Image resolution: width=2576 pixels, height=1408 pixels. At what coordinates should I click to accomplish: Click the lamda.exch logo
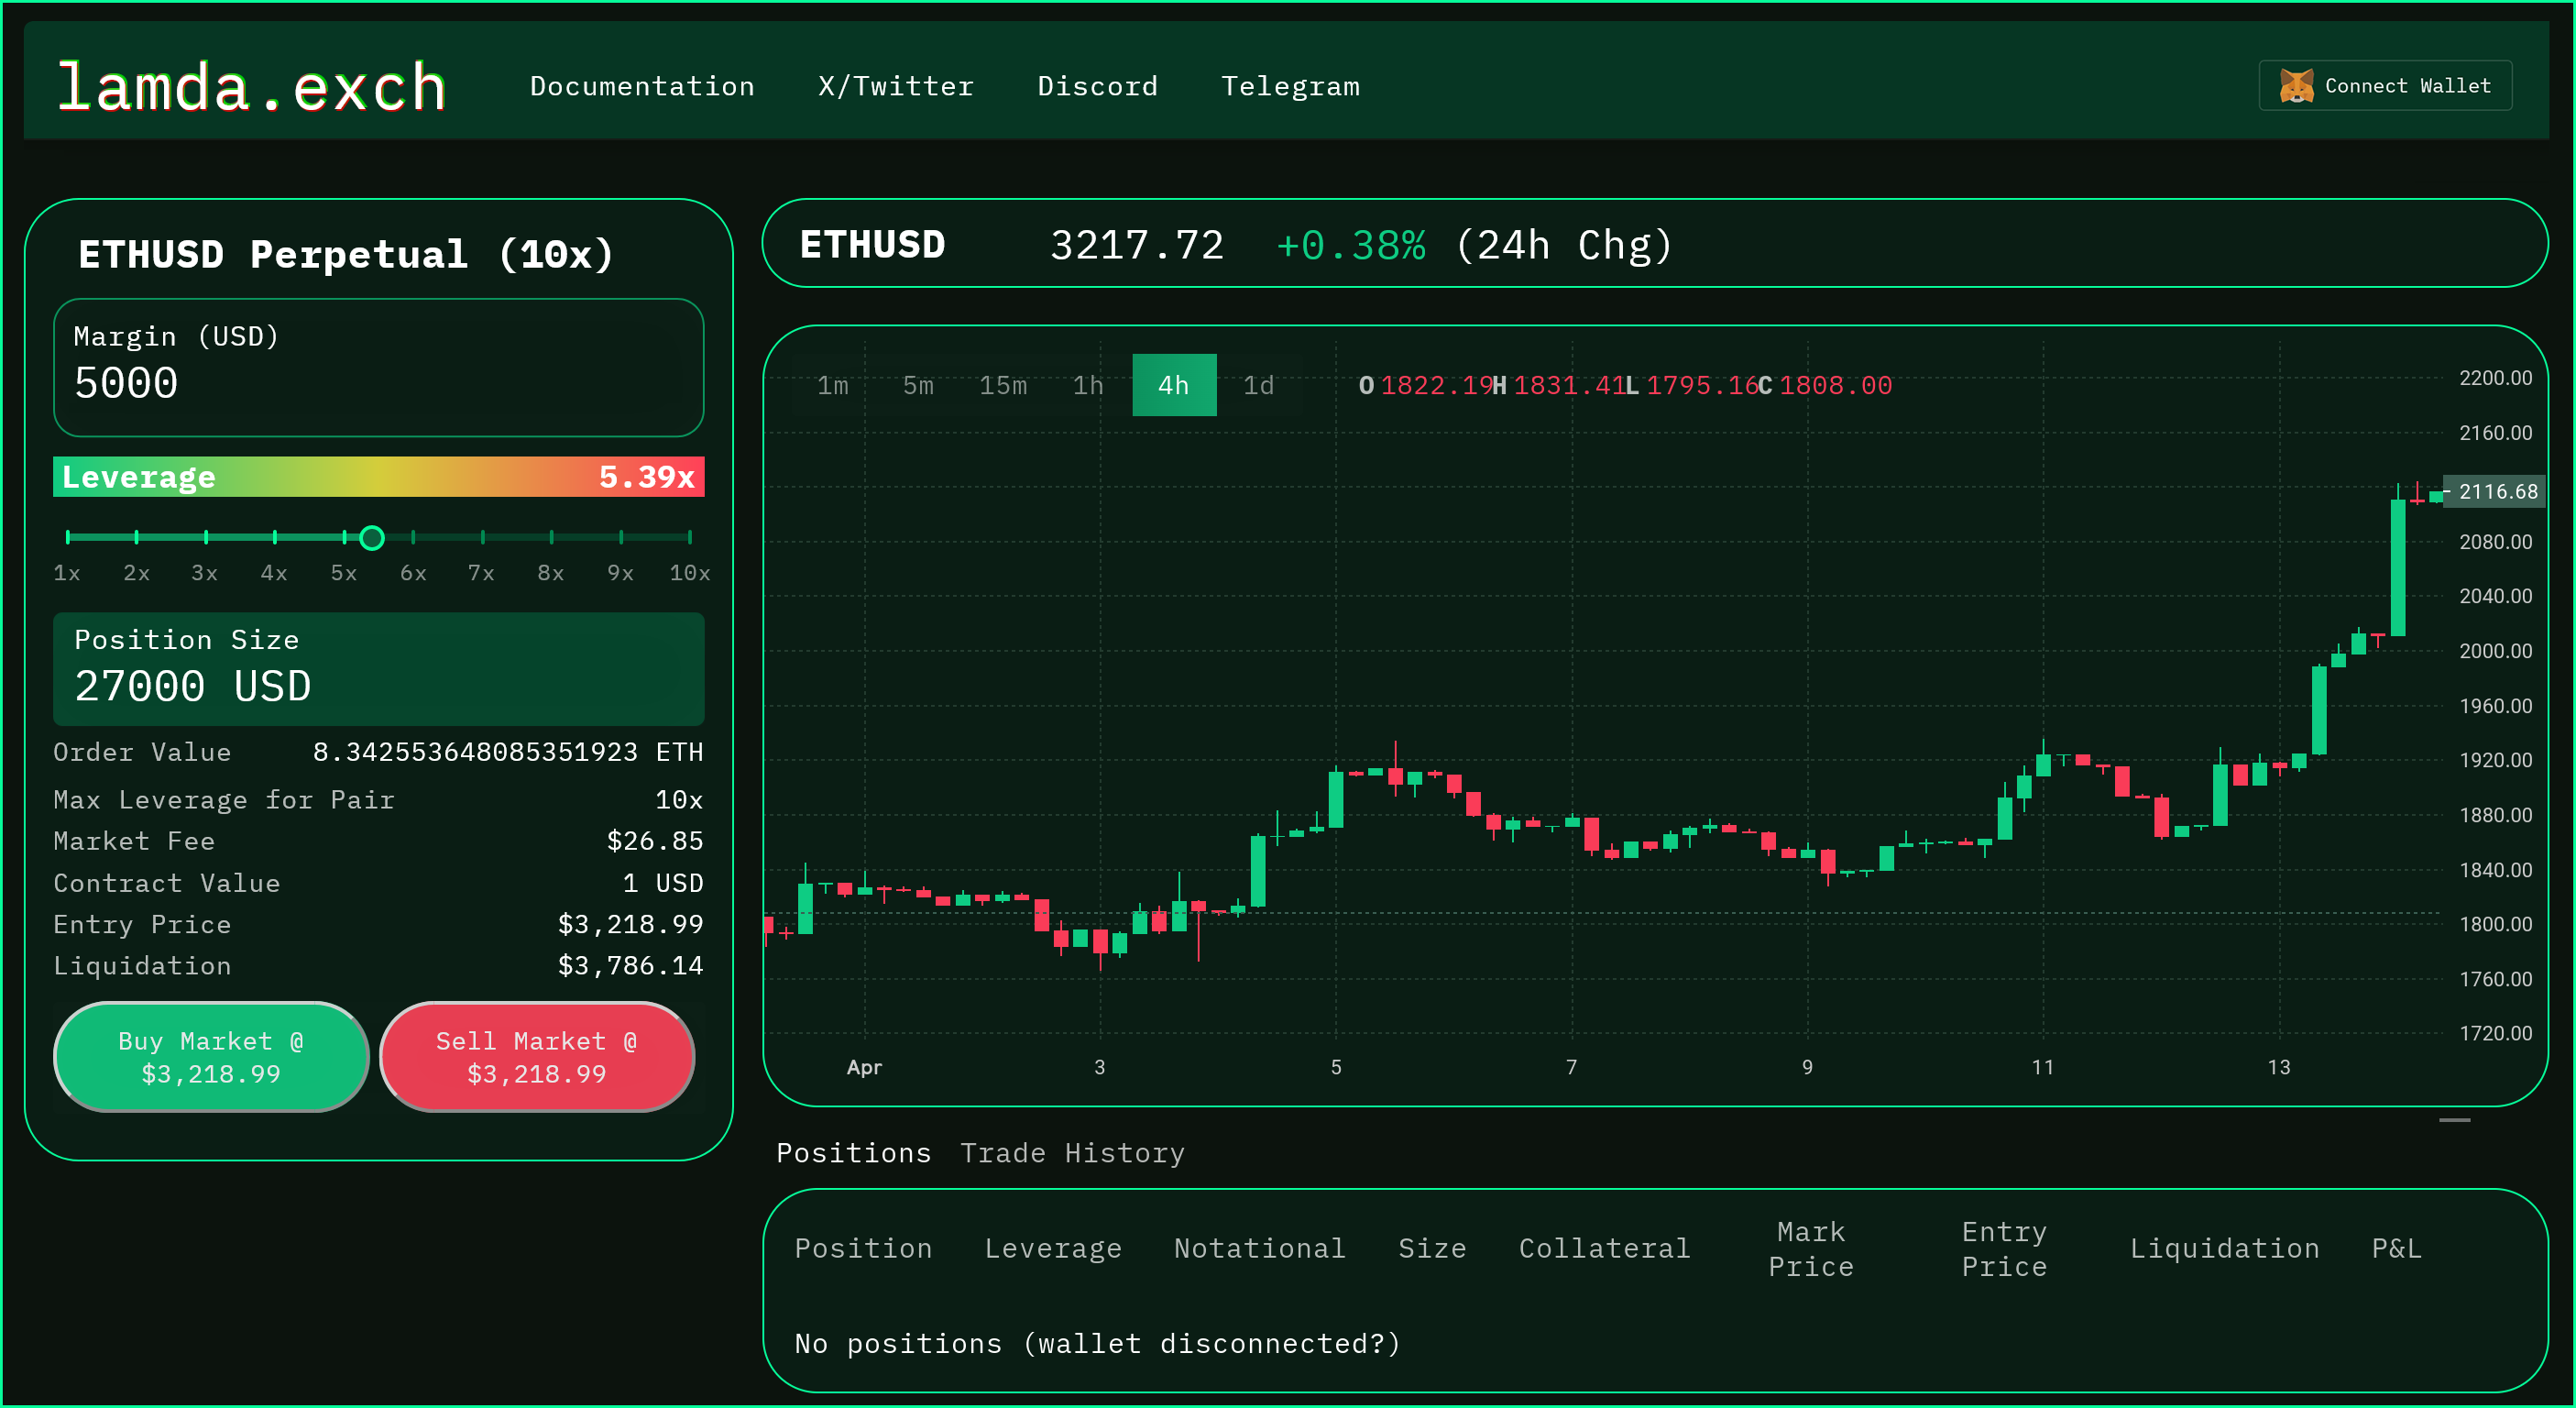point(251,87)
